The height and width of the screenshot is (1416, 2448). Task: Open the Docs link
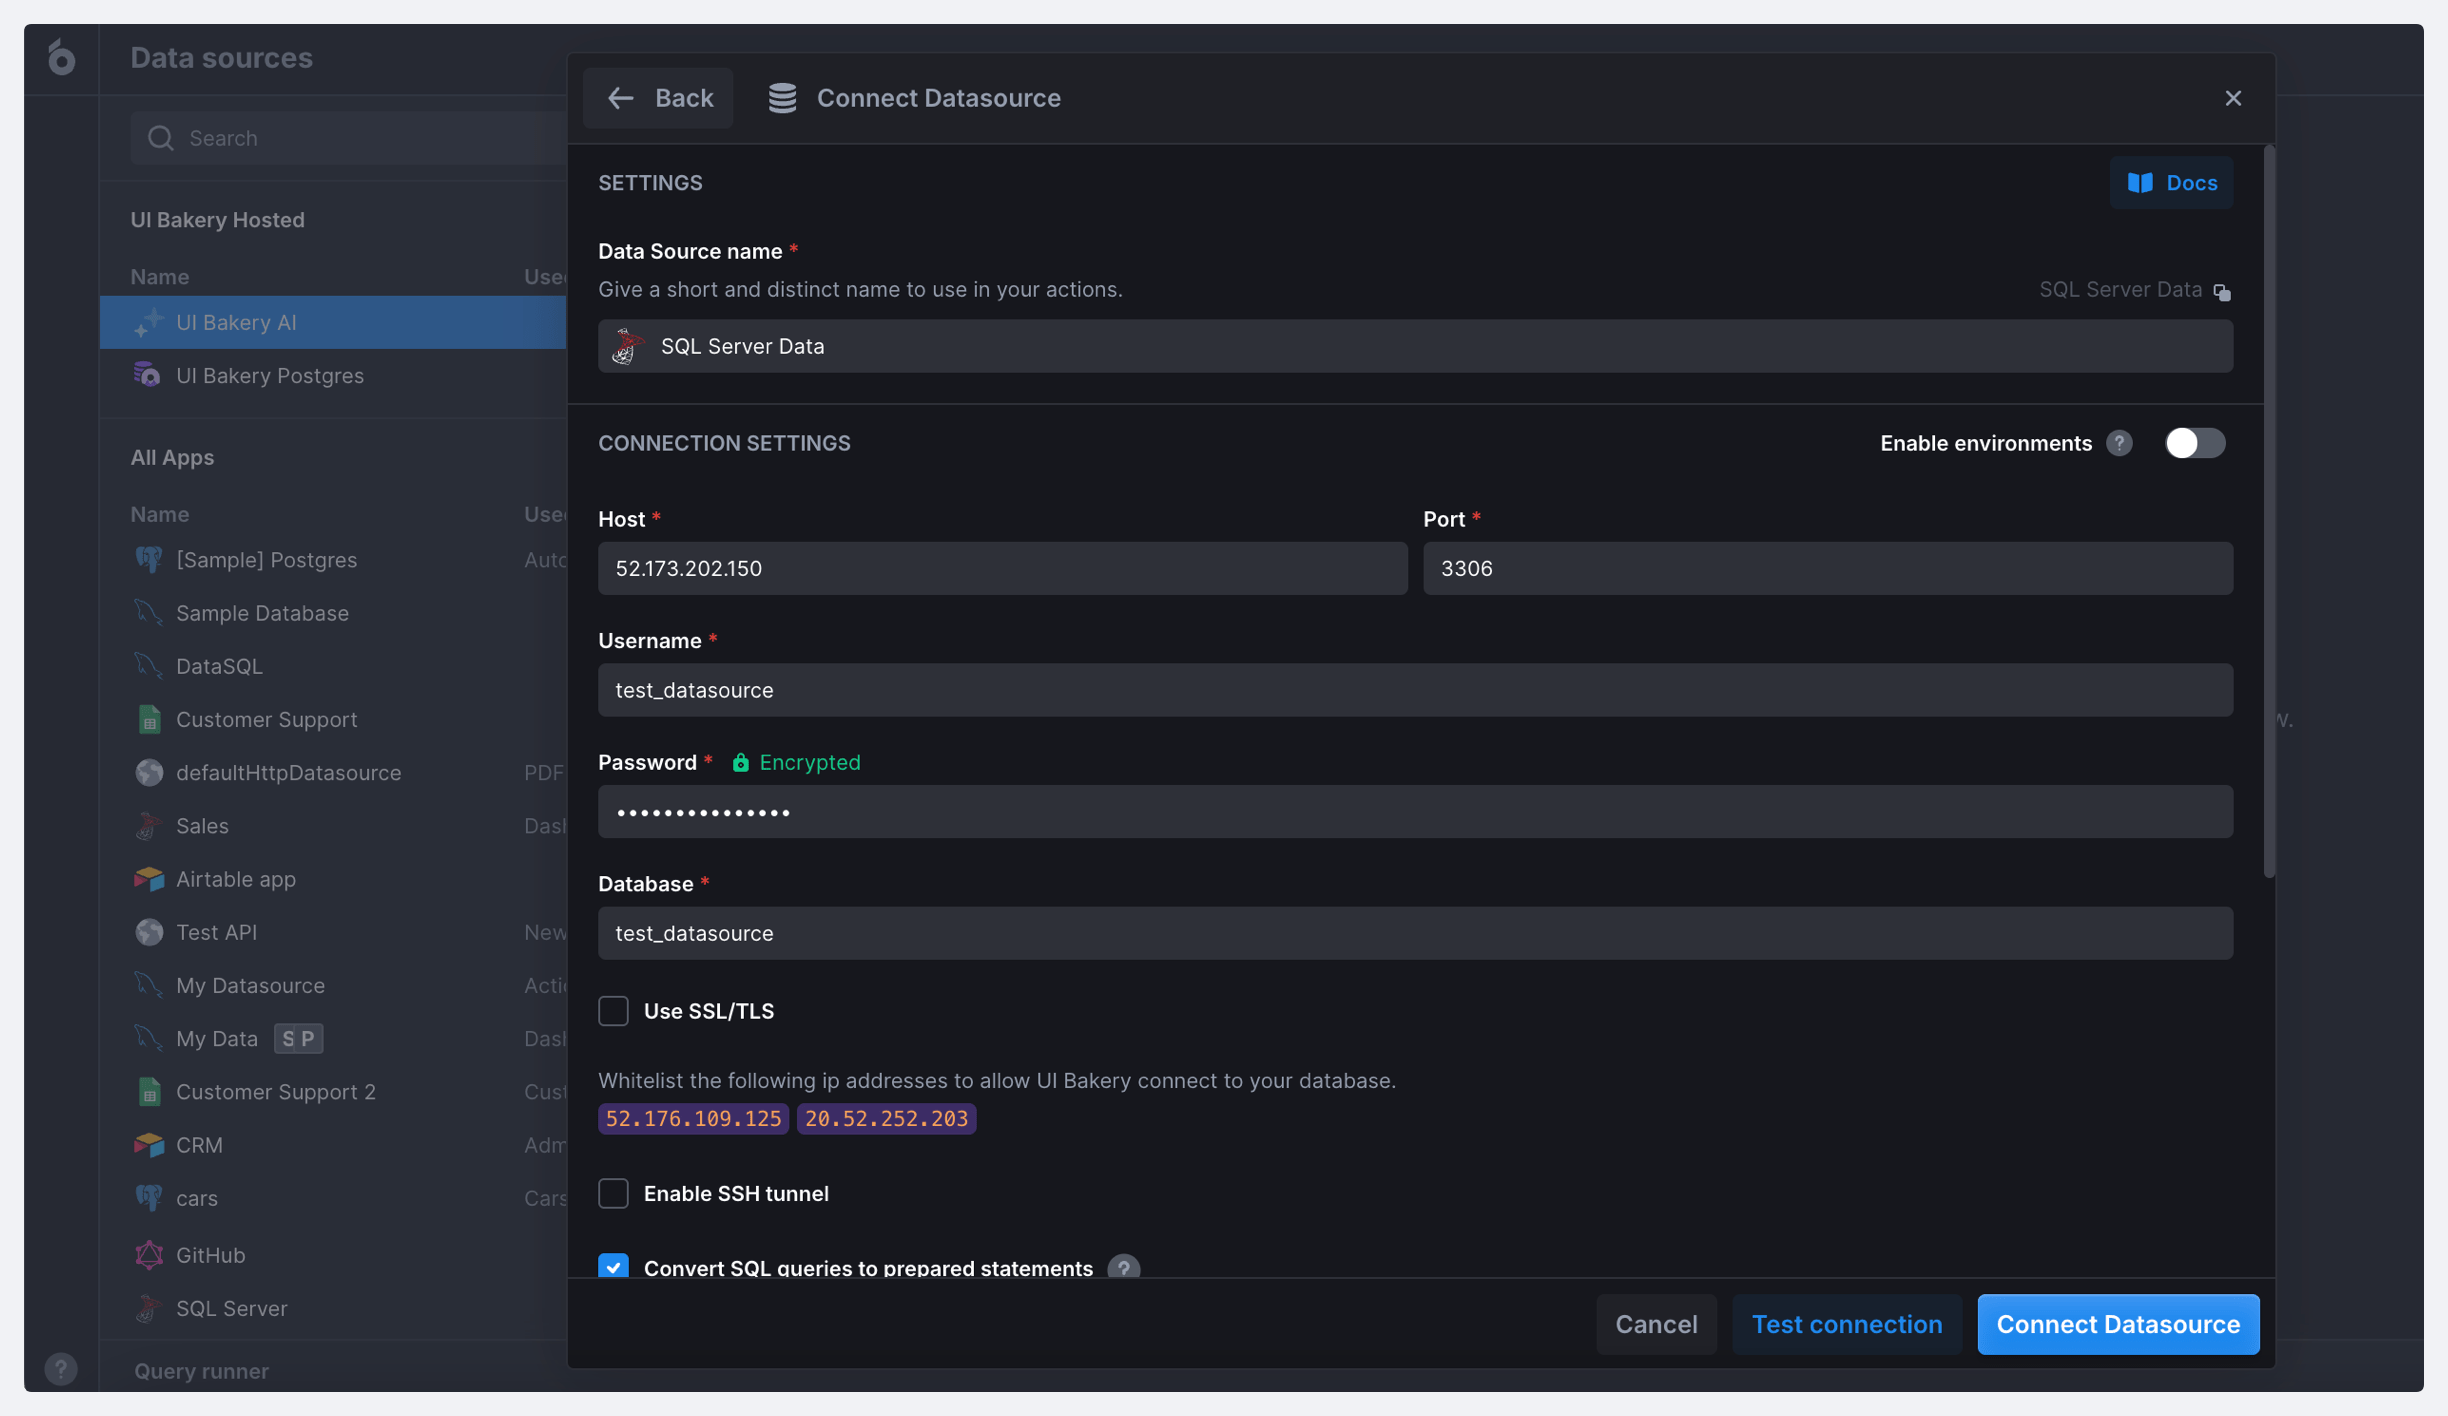tap(2171, 183)
